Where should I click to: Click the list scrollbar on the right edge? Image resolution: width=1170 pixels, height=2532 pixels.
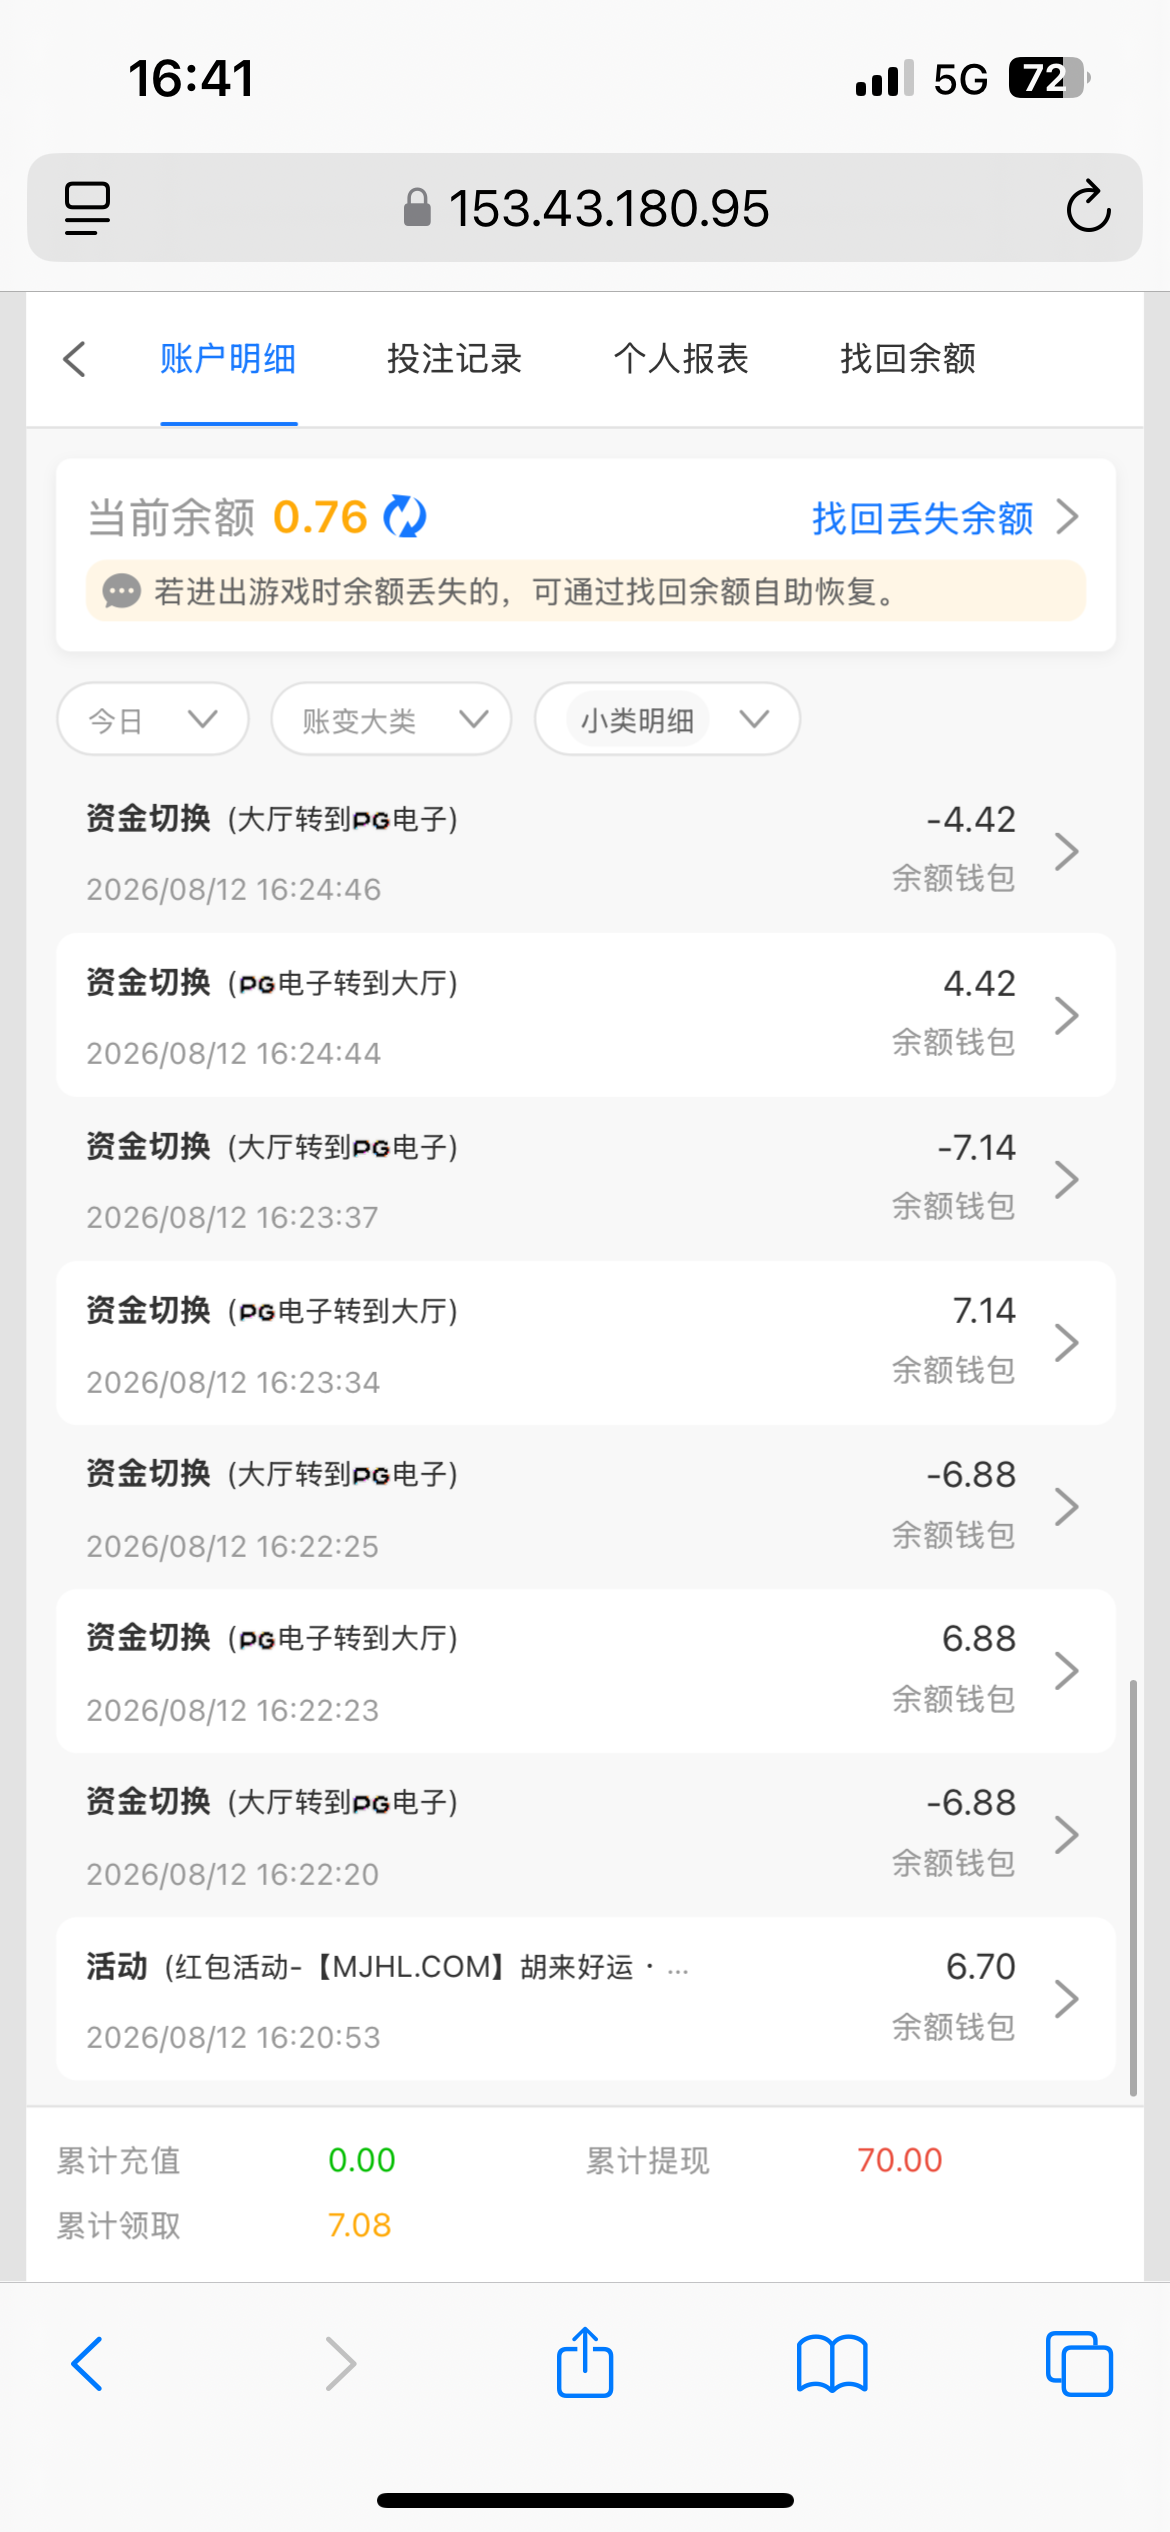pos(1133,1887)
